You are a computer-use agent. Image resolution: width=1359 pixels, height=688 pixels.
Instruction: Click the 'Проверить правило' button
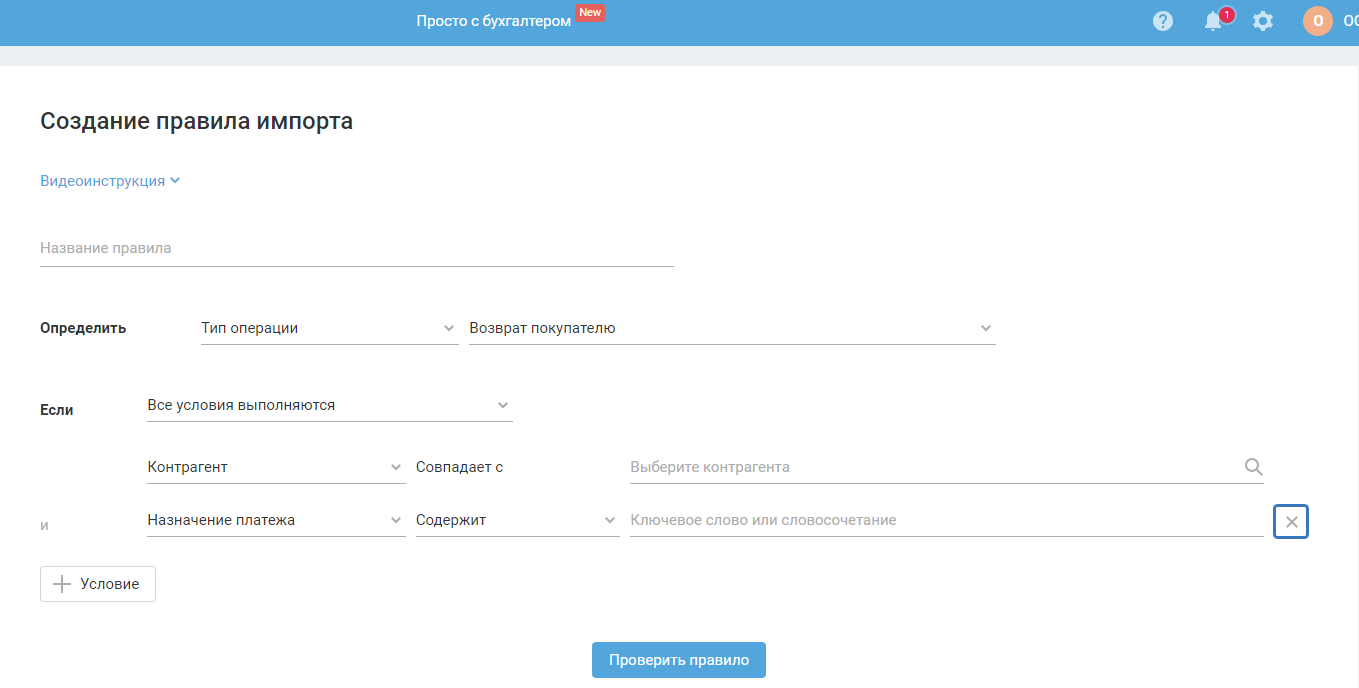tap(679, 660)
